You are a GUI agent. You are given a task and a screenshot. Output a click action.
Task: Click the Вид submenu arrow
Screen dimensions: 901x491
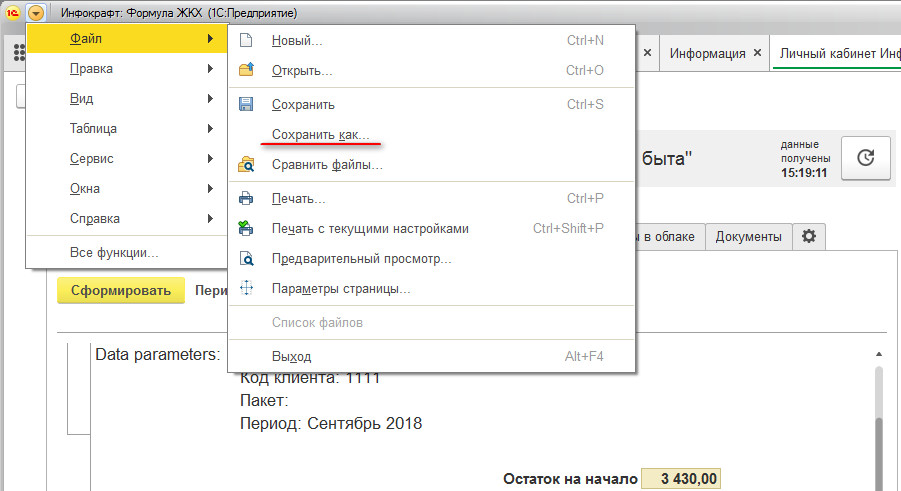pos(210,98)
